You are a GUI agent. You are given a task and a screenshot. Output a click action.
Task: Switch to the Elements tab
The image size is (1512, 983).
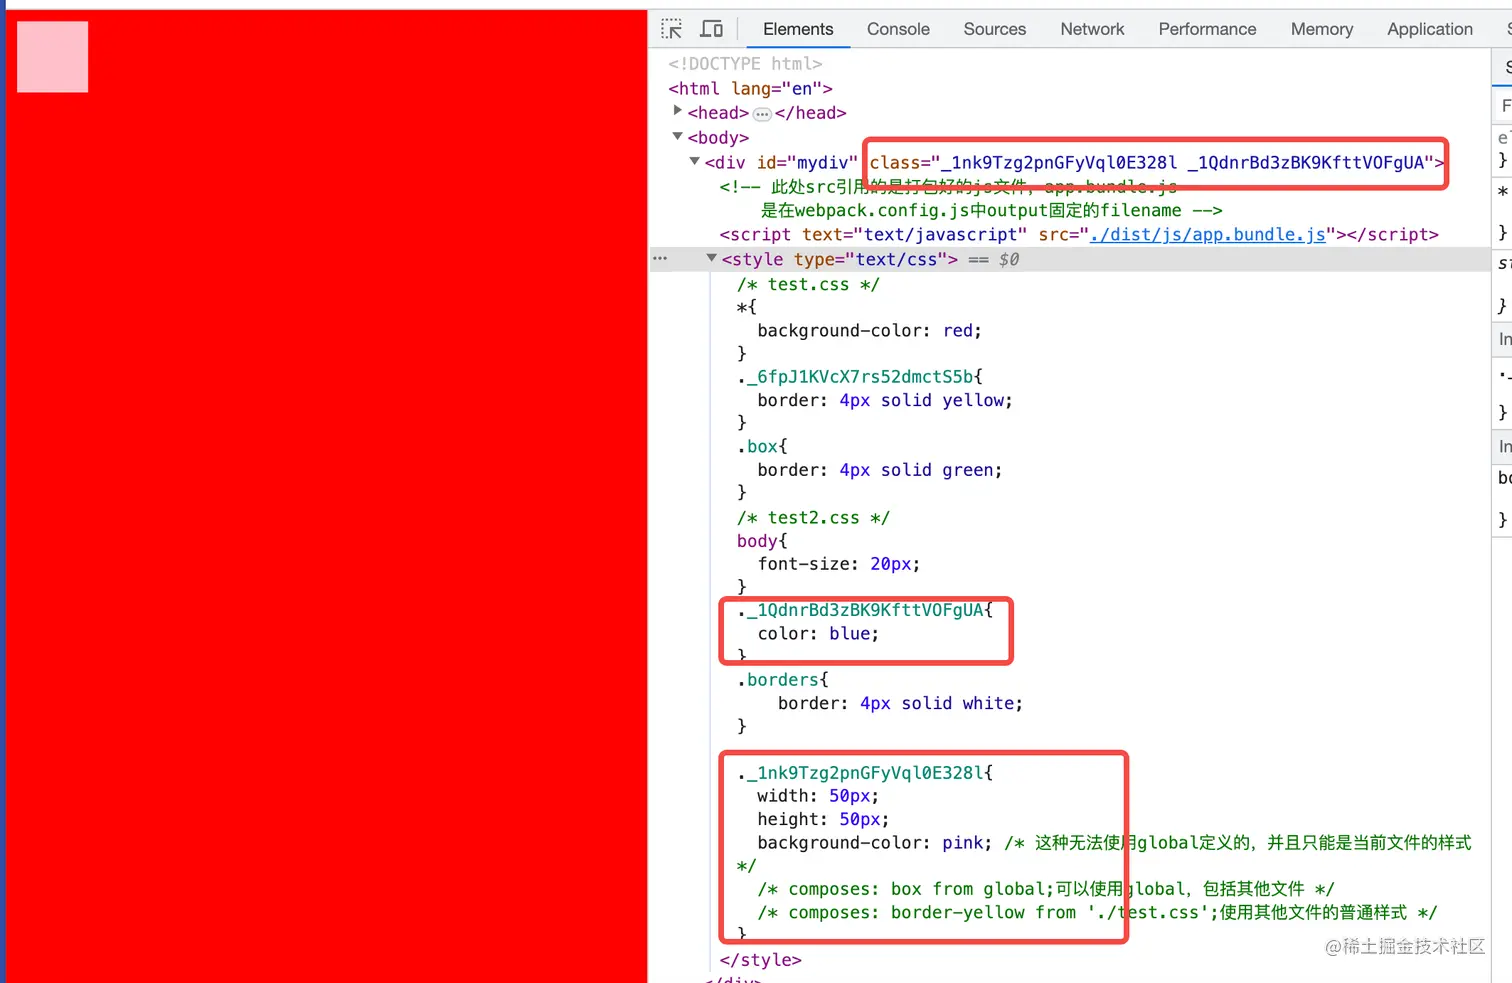798,29
